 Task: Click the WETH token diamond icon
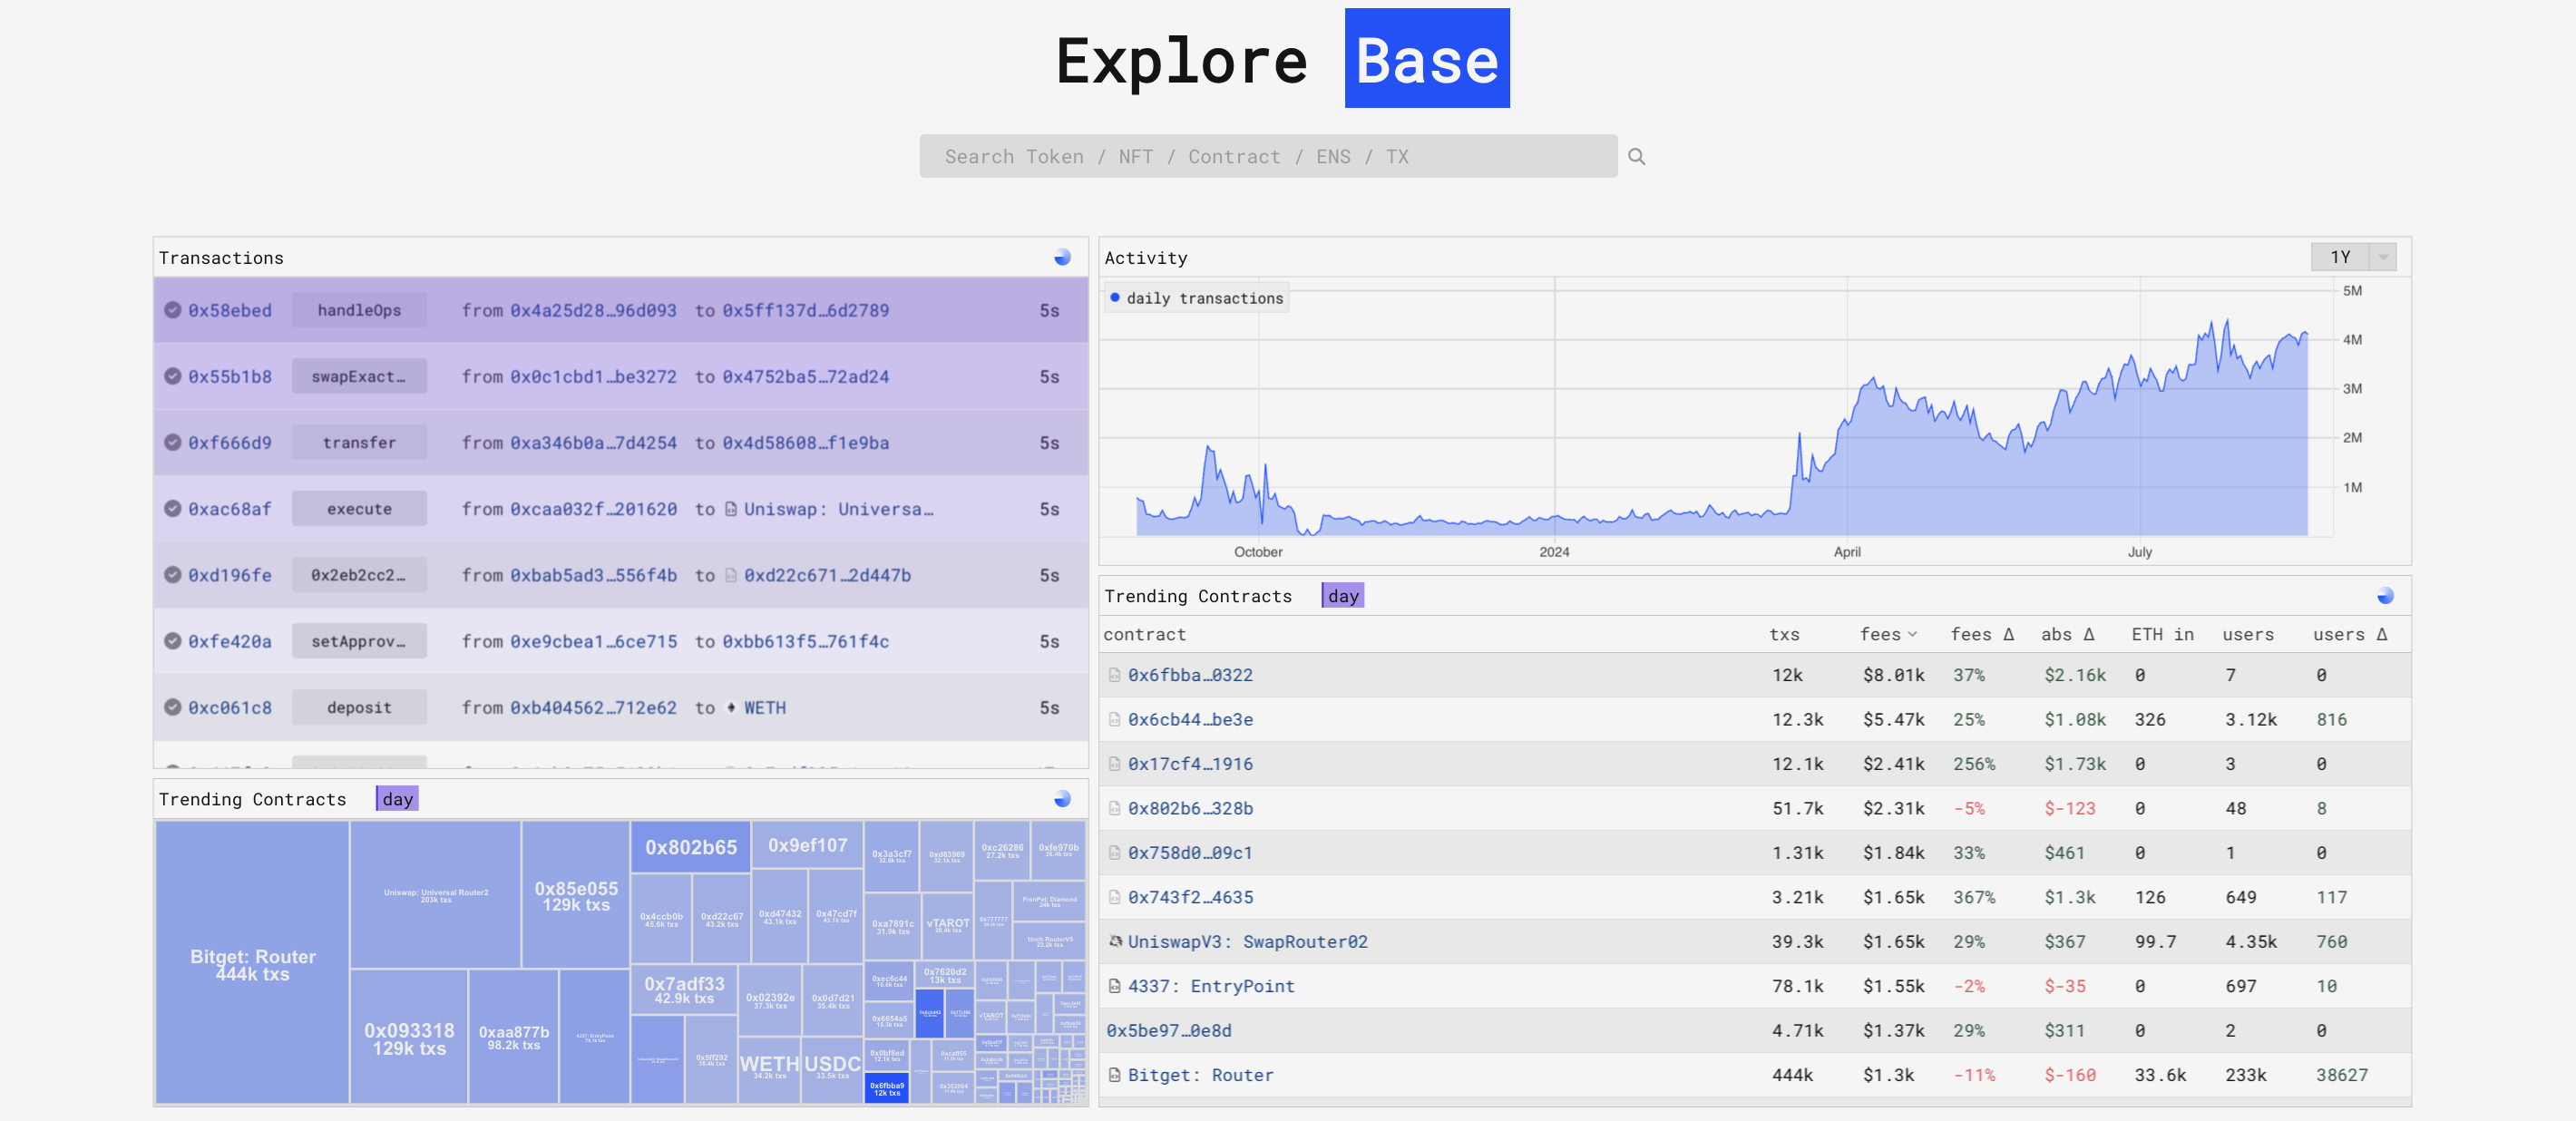(731, 707)
